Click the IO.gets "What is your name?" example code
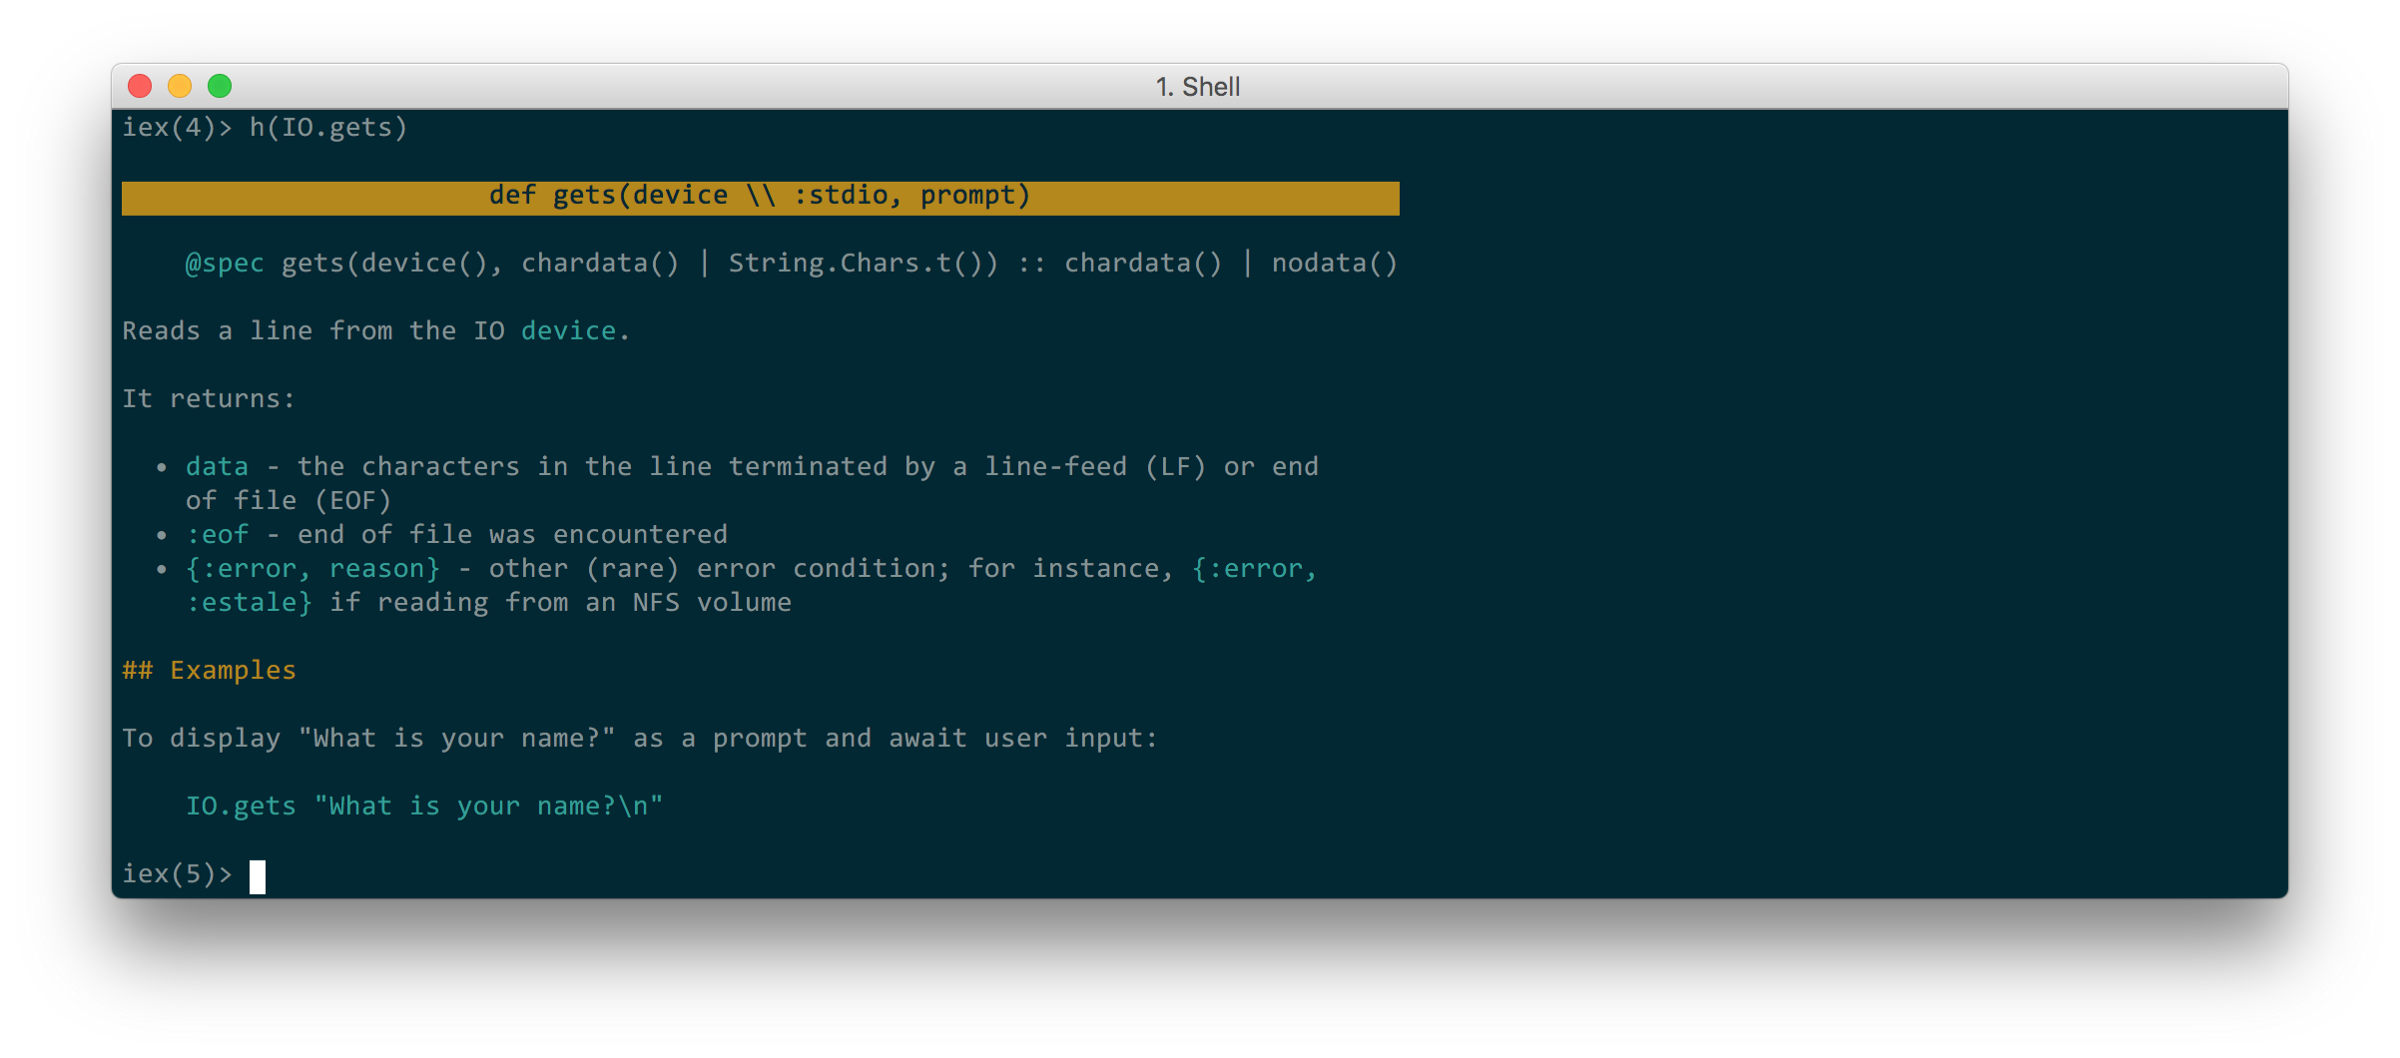 [424, 806]
